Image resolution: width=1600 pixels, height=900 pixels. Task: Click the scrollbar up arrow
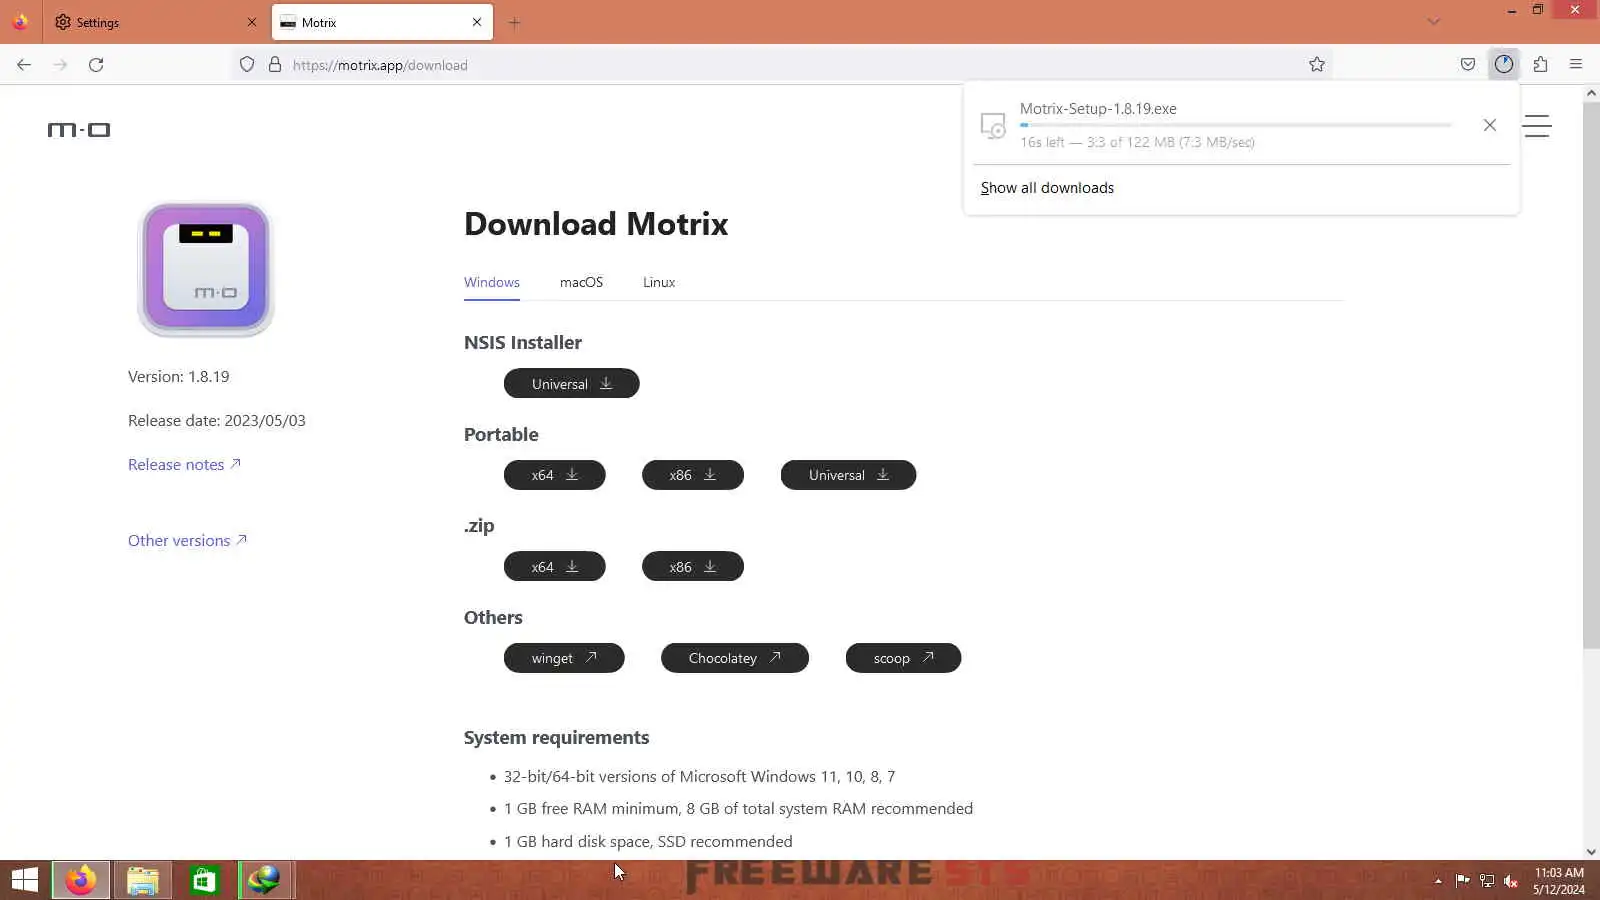(x=1591, y=93)
